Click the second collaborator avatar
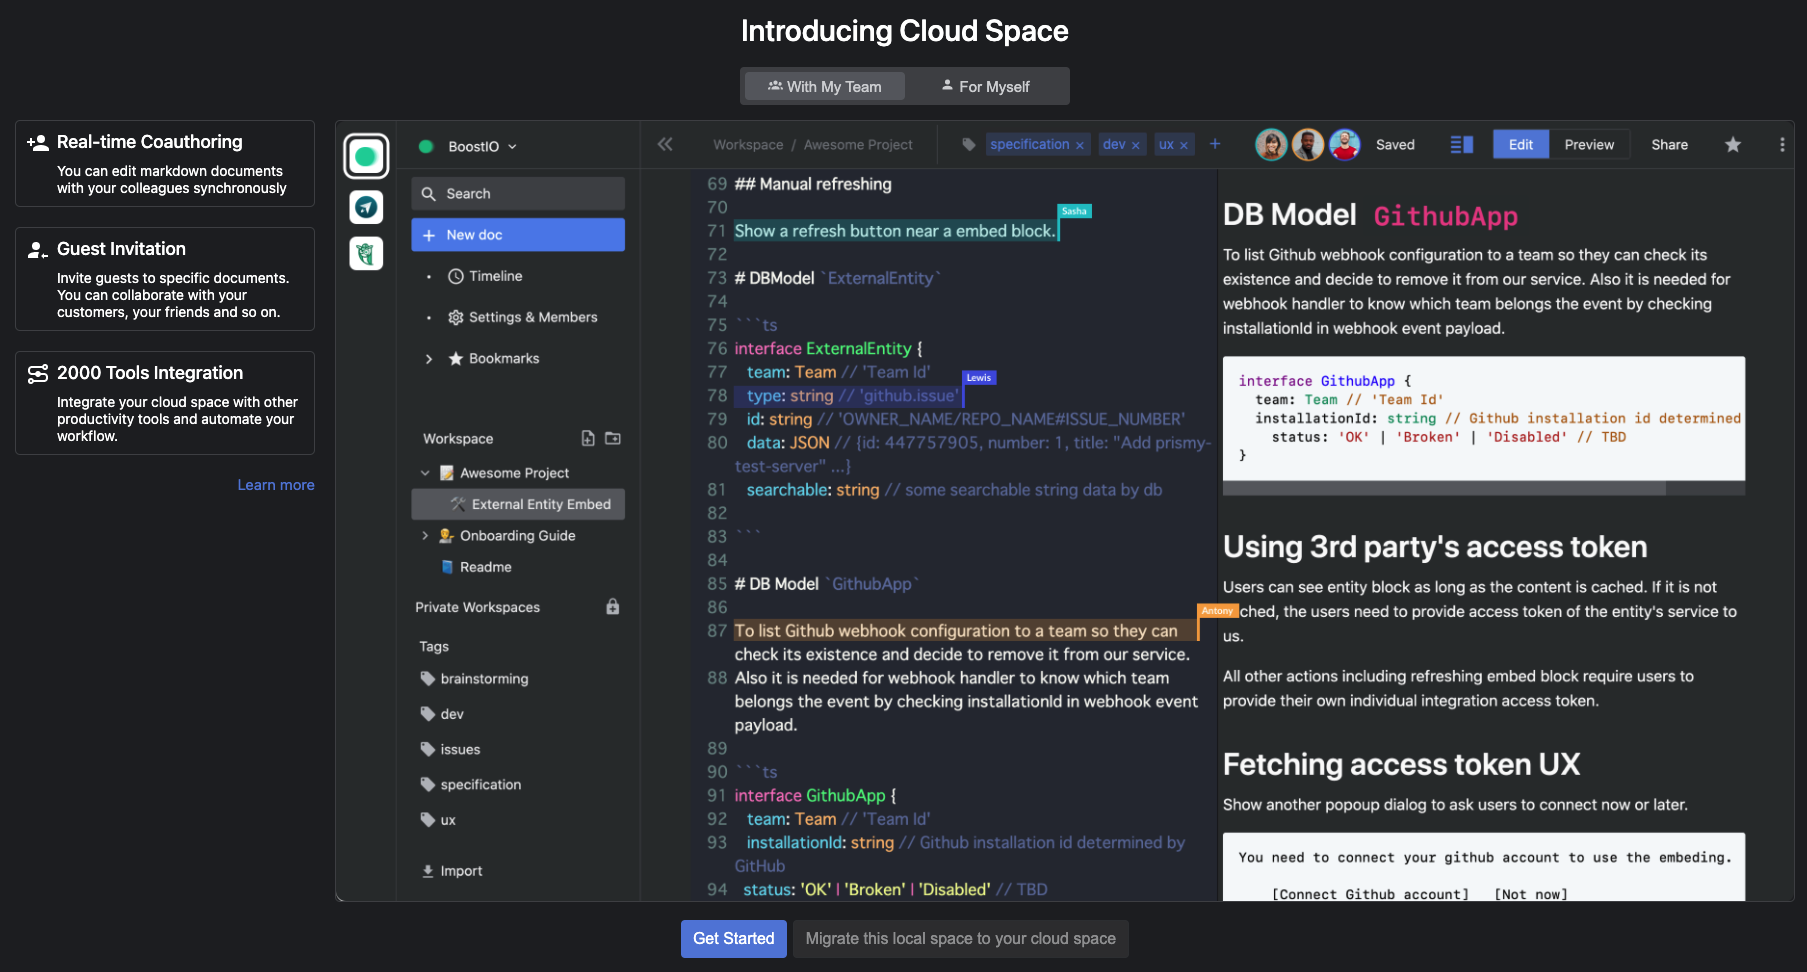The width and height of the screenshot is (1807, 972). (1308, 145)
